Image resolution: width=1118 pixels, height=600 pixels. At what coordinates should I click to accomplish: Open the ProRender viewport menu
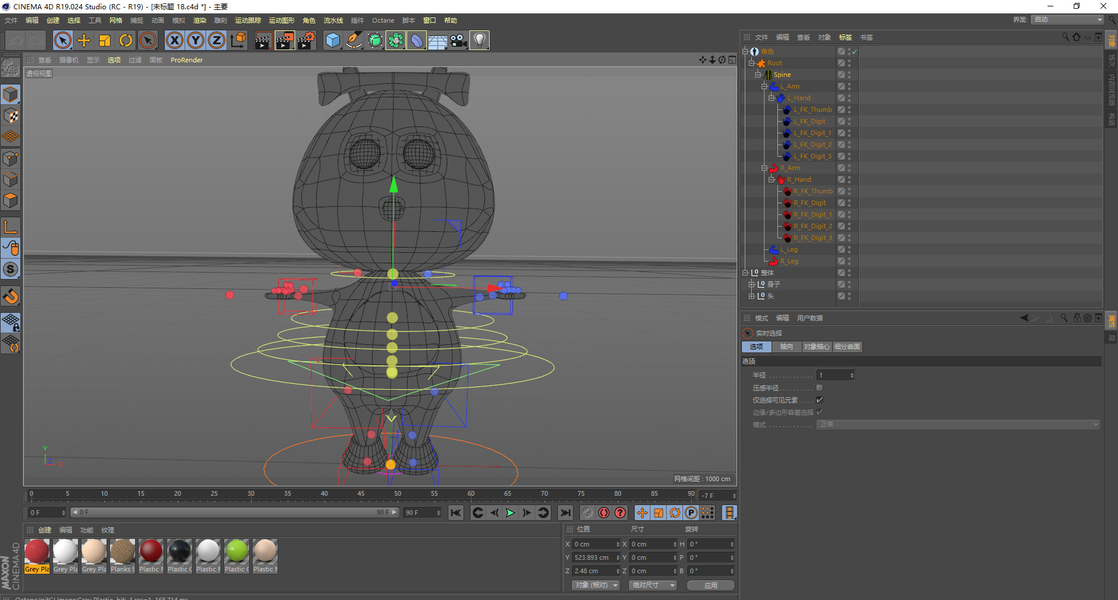[187, 60]
